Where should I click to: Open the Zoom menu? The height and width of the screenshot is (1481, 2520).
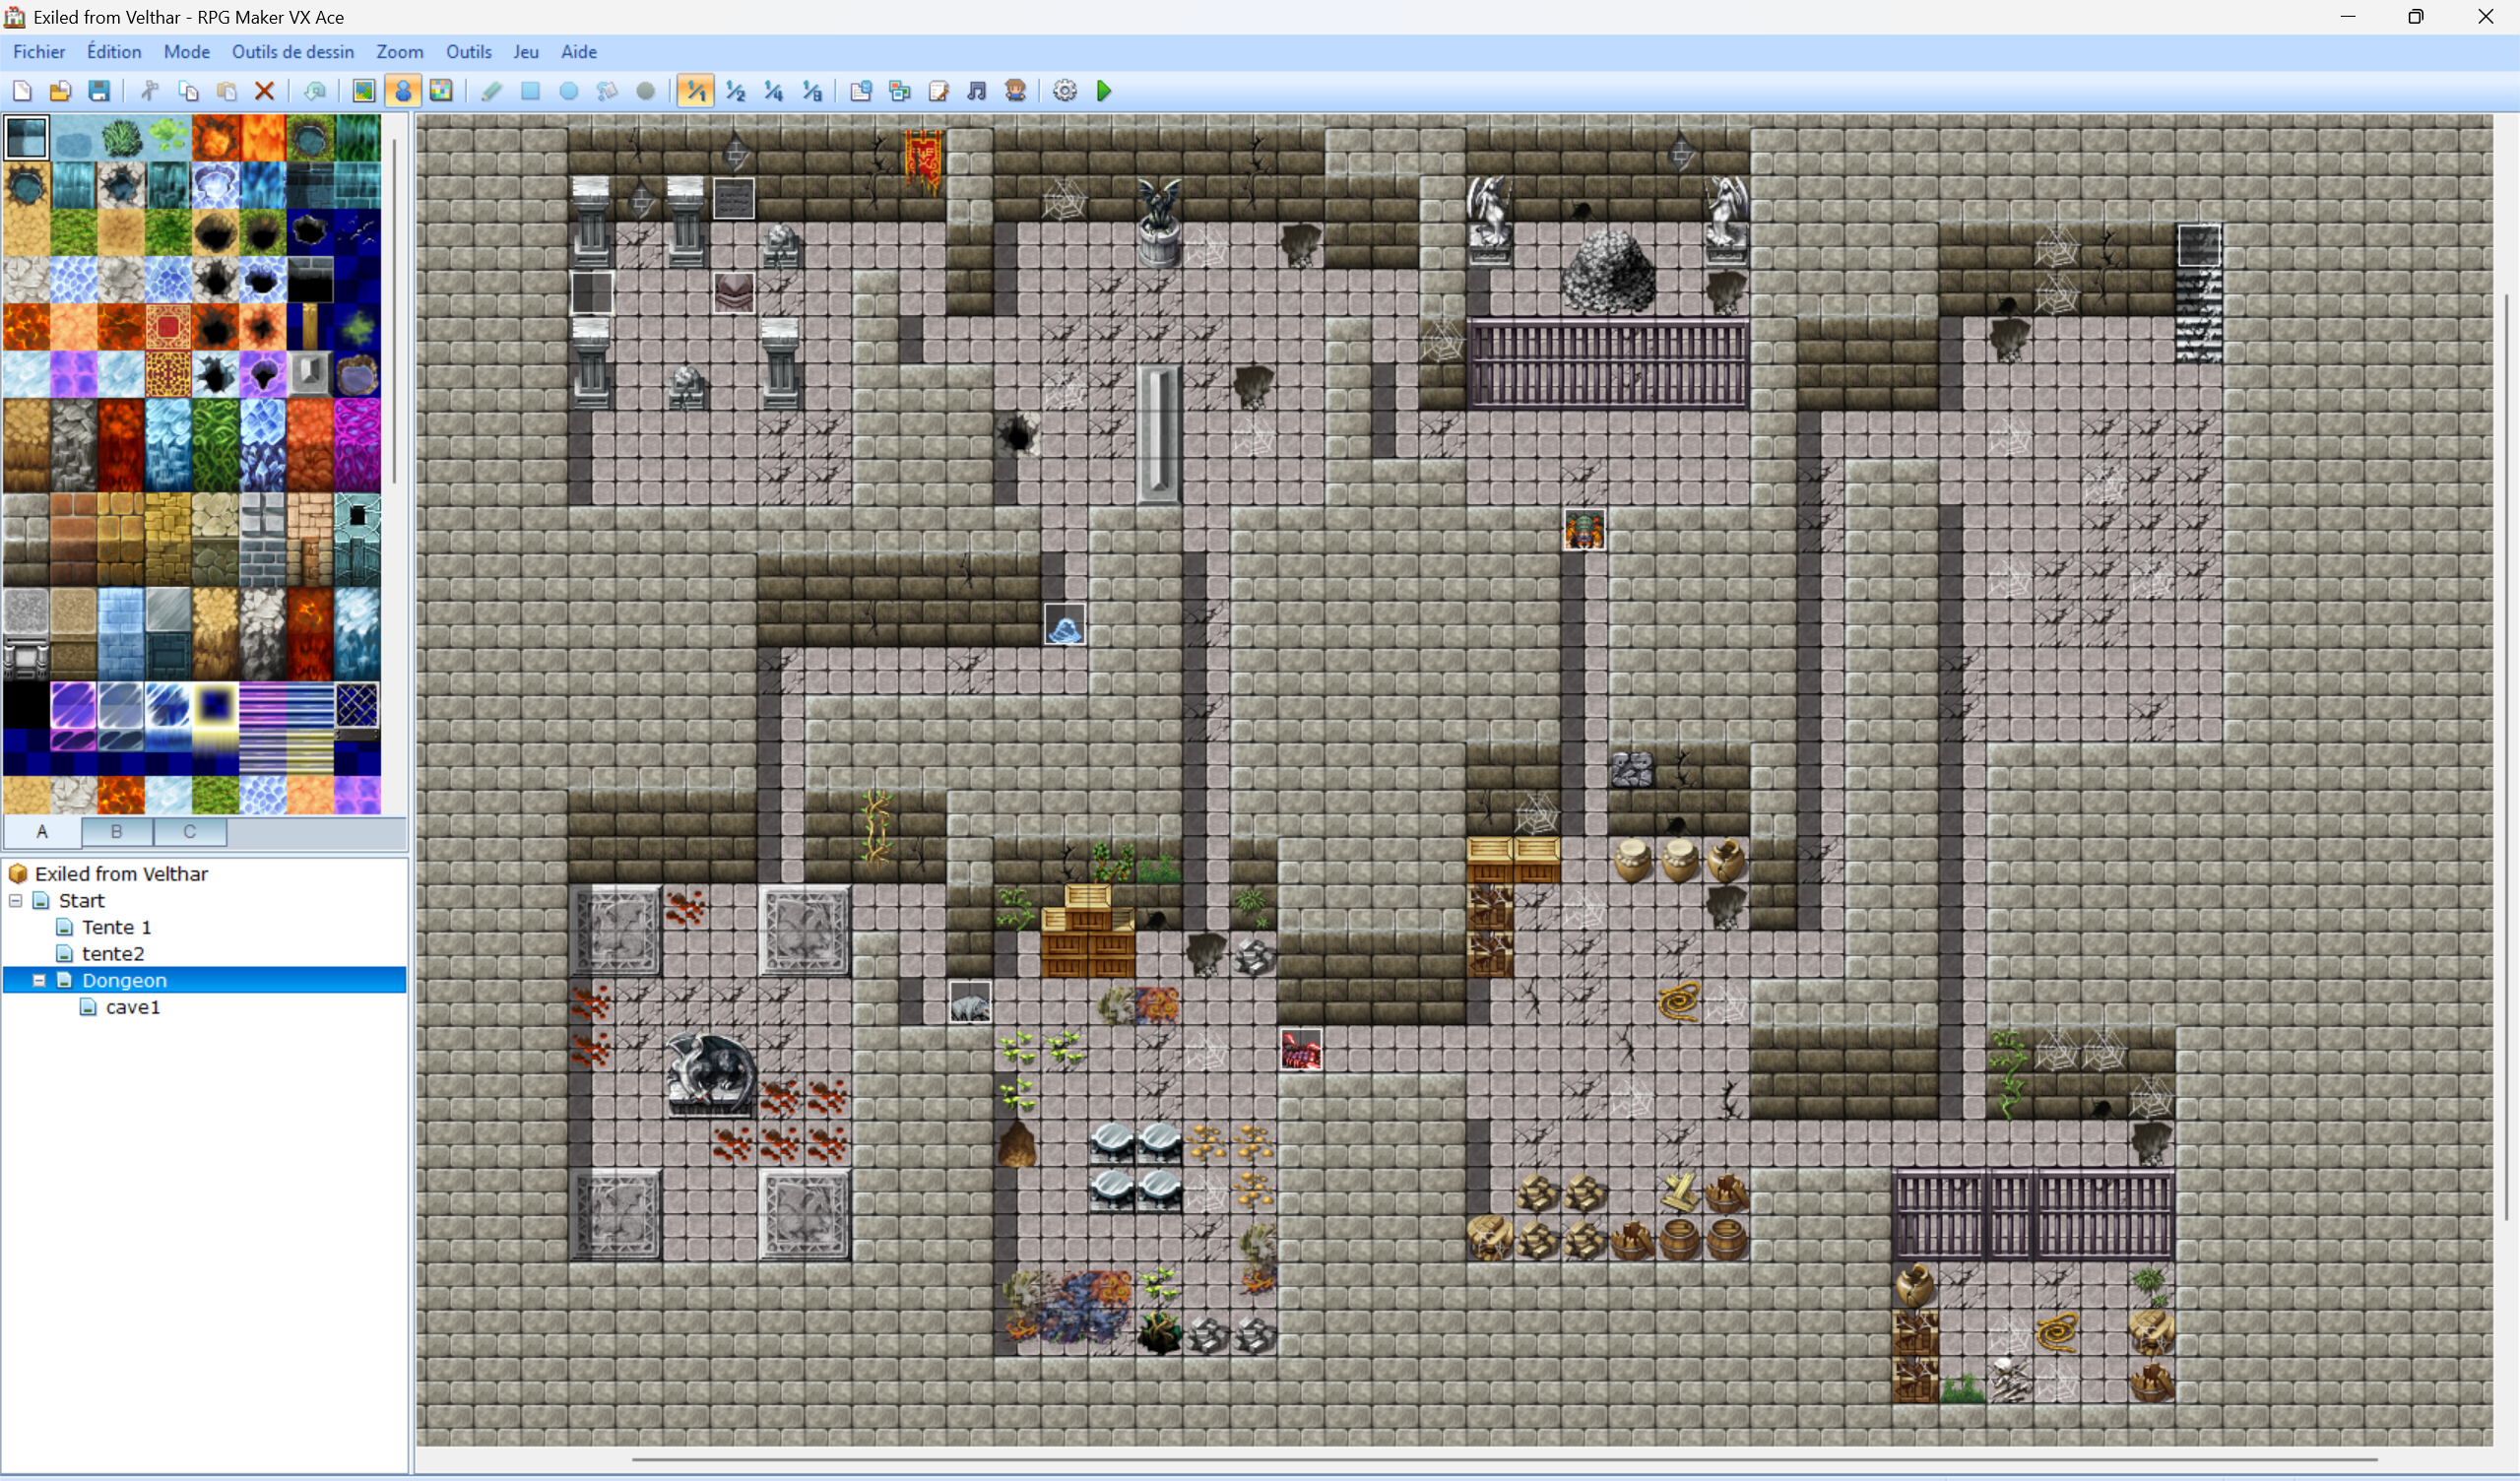(400, 52)
